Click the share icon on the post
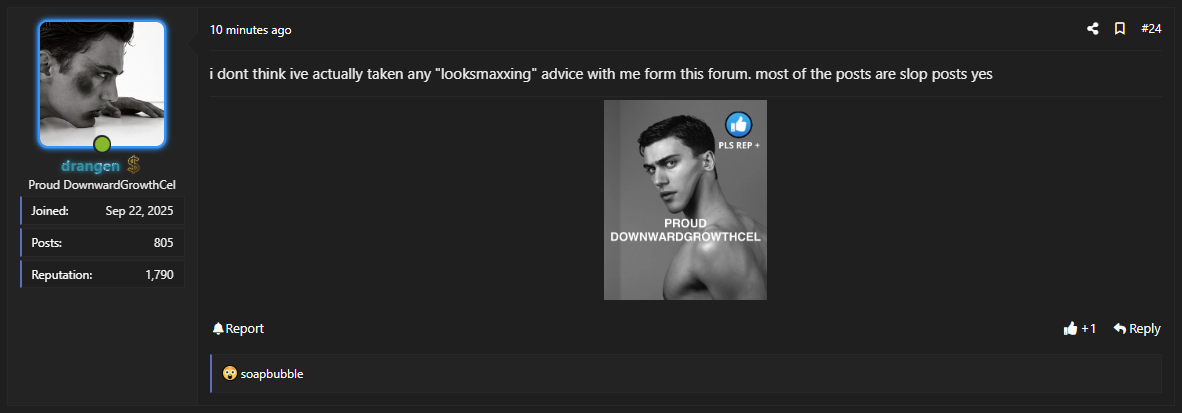Viewport: 1182px width, 413px height. [1093, 29]
